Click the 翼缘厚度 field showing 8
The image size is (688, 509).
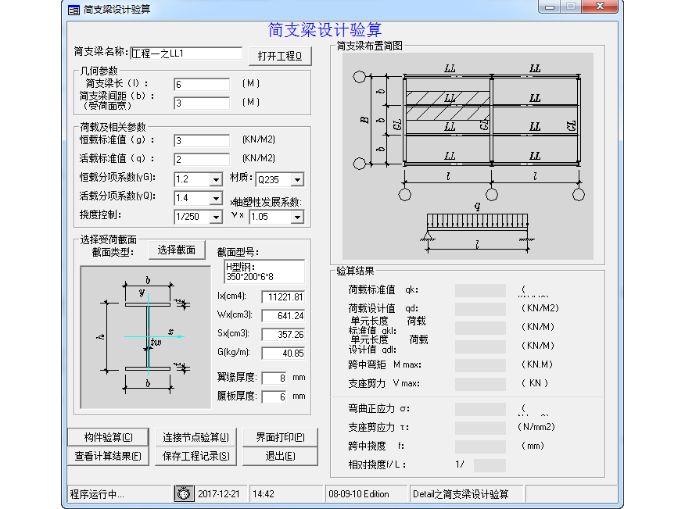click(274, 378)
